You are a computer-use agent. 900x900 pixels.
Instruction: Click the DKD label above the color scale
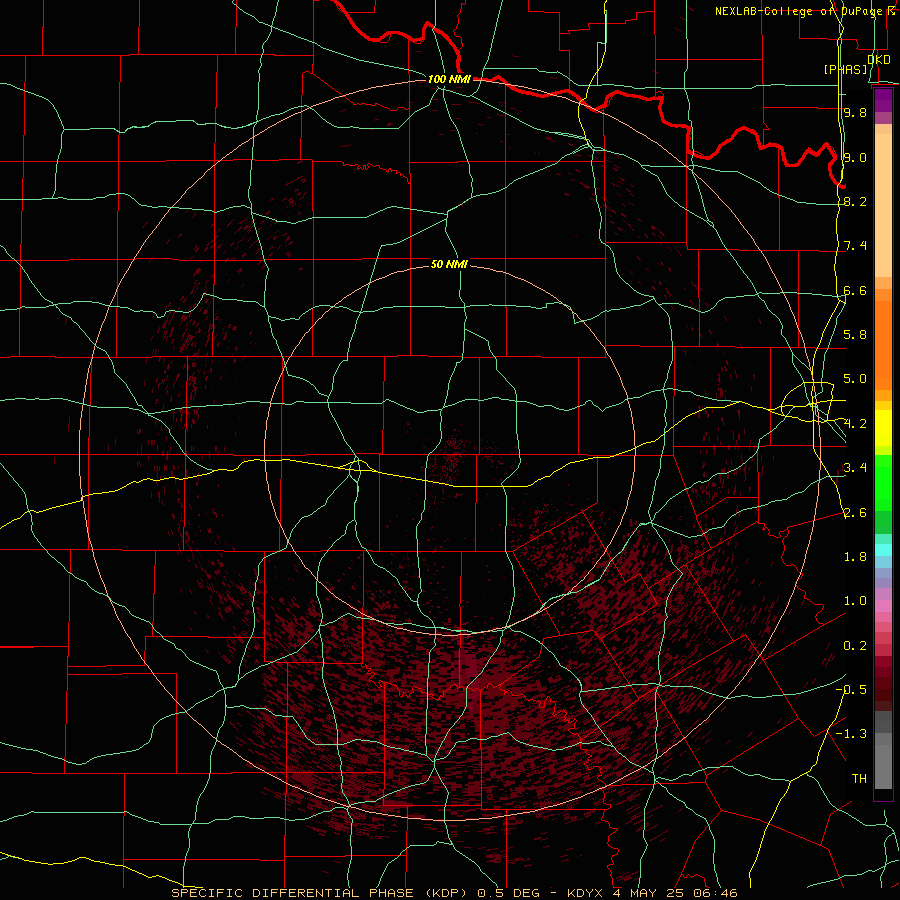click(x=879, y=60)
